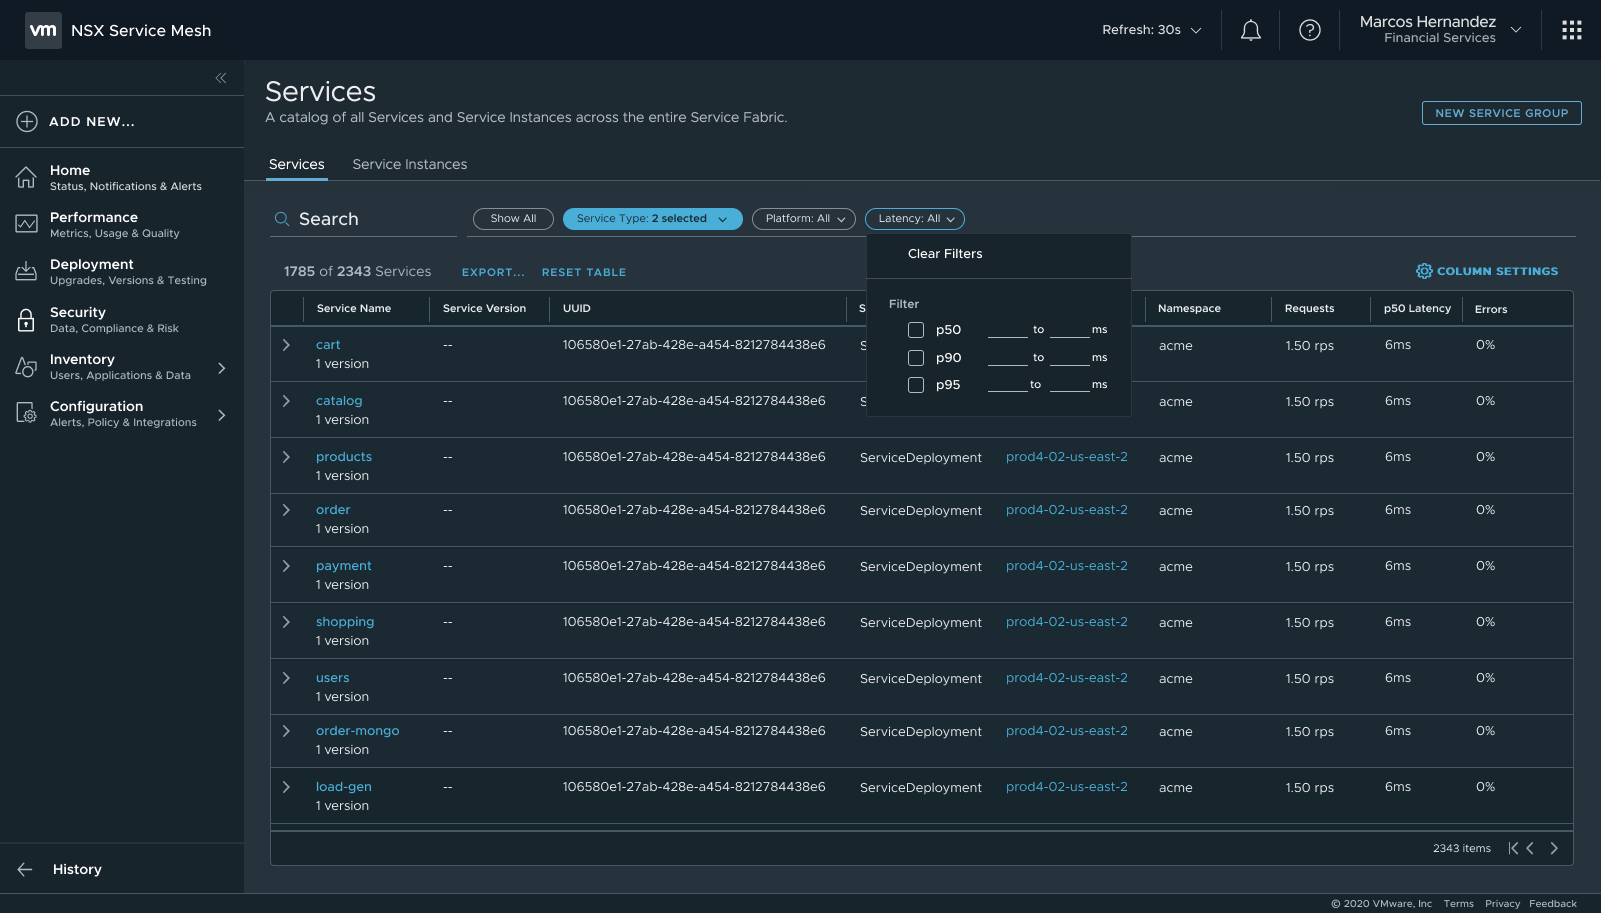Viewport: 1601px width, 913px height.
Task: Click the New Service Group button
Action: point(1501,113)
